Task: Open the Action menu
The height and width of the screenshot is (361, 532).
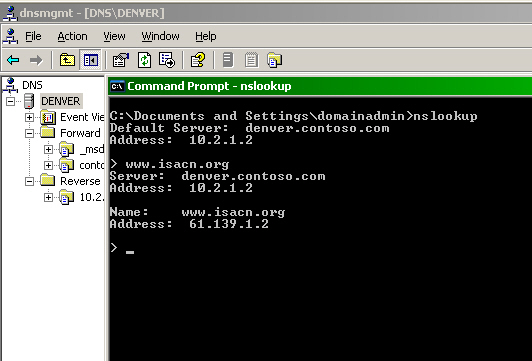Action: tap(72, 36)
